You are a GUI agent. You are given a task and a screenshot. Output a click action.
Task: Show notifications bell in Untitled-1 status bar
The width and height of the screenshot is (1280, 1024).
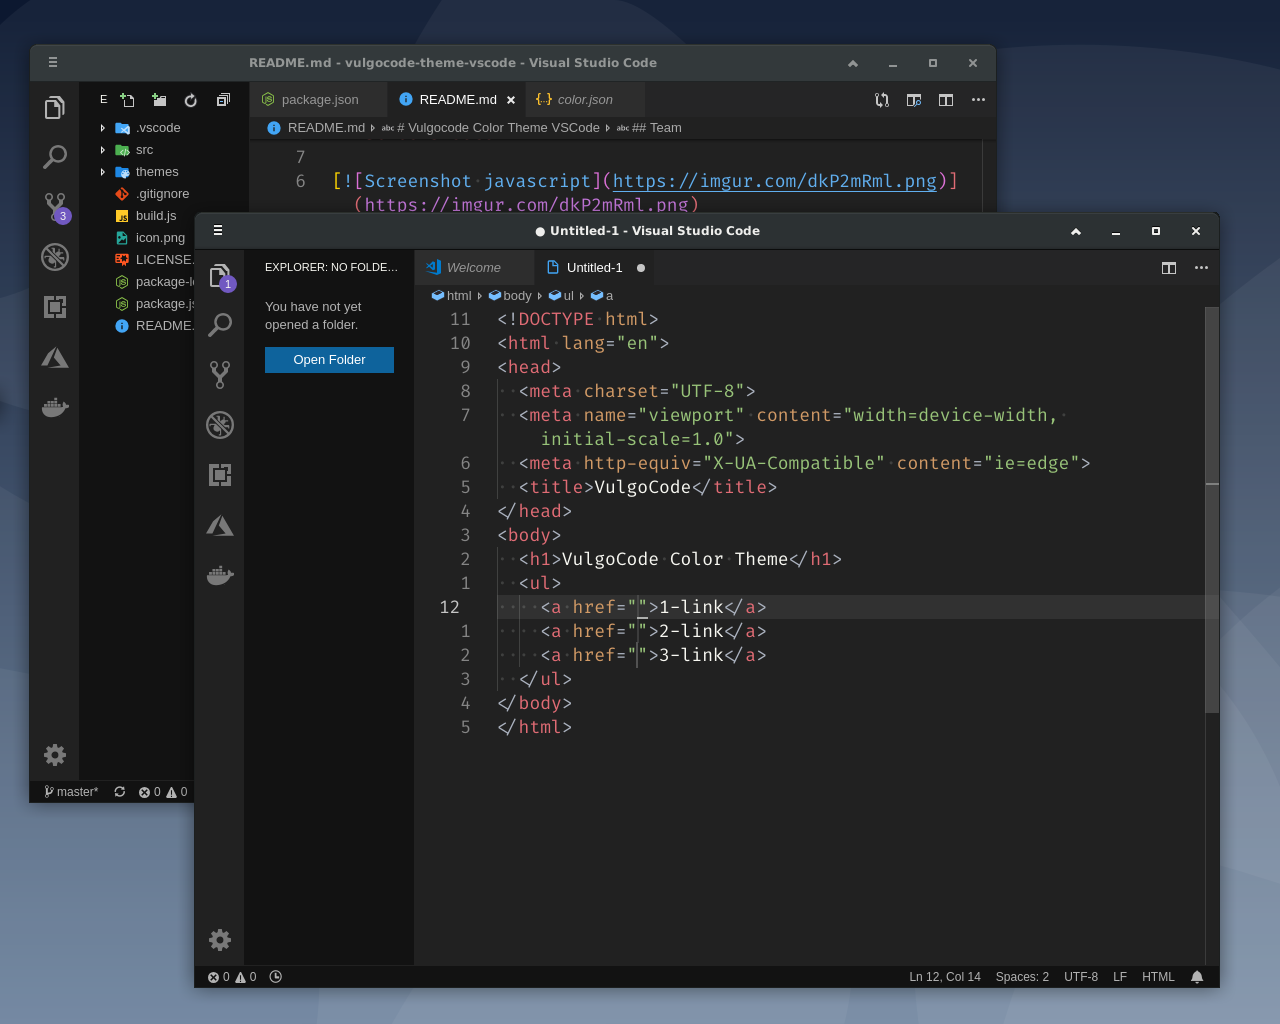1197,977
